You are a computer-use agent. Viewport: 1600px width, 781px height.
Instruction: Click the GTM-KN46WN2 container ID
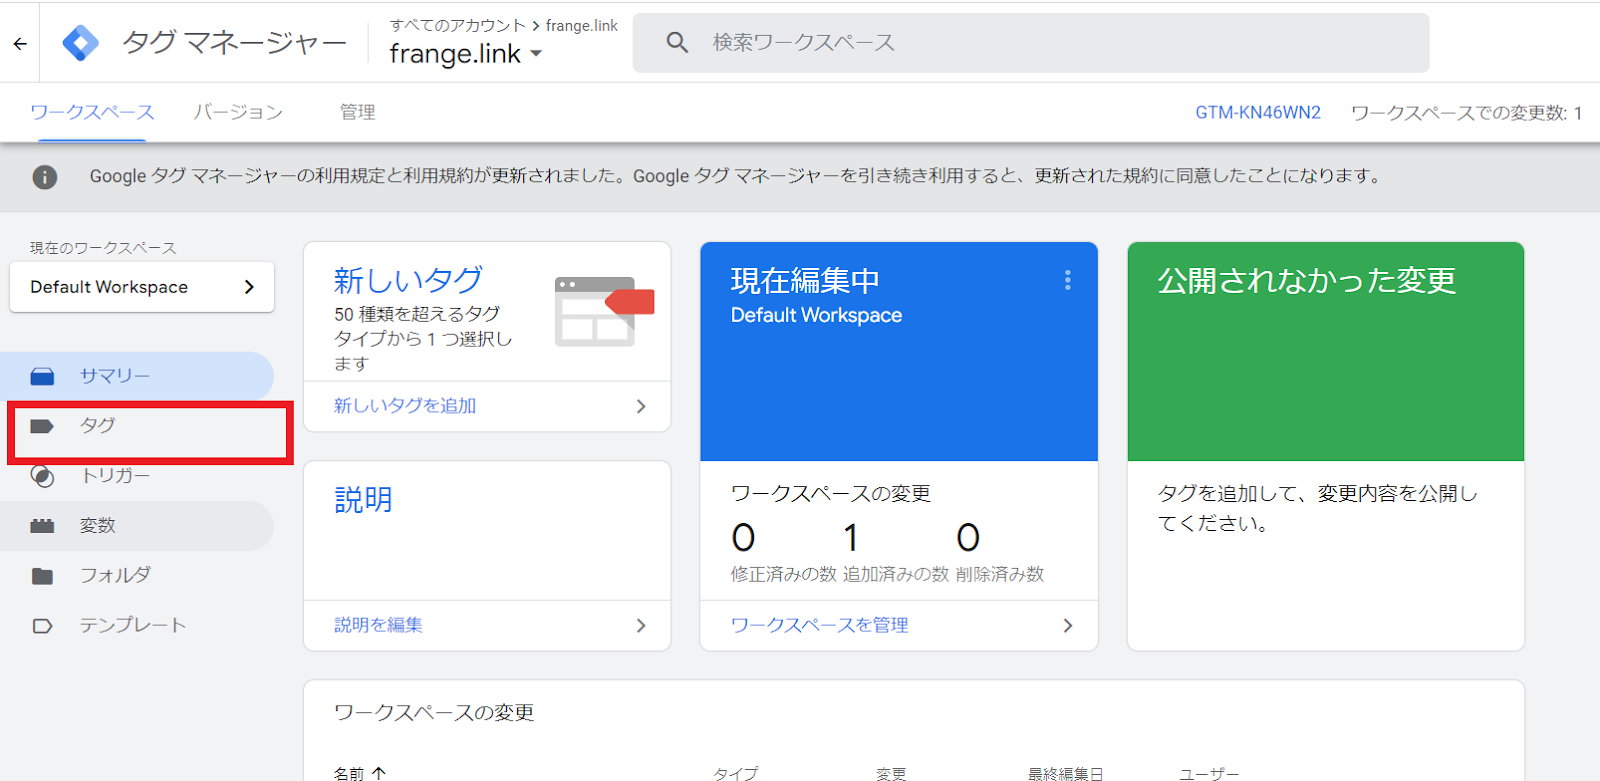click(x=1258, y=113)
